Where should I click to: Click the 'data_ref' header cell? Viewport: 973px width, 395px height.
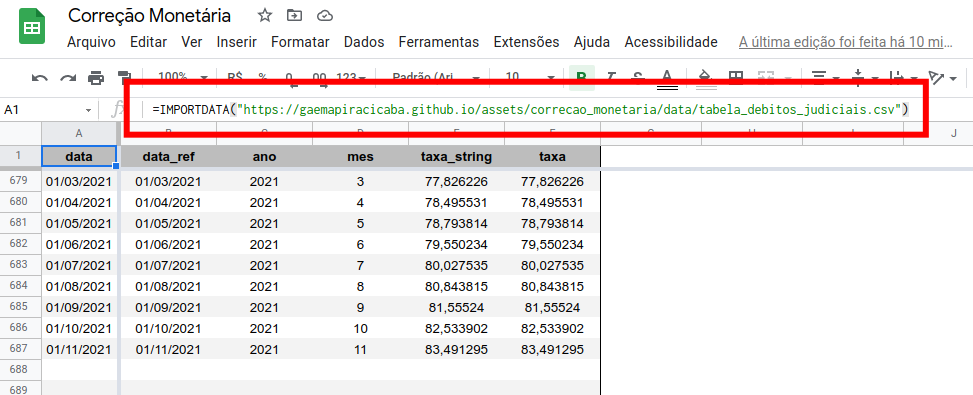coord(168,156)
